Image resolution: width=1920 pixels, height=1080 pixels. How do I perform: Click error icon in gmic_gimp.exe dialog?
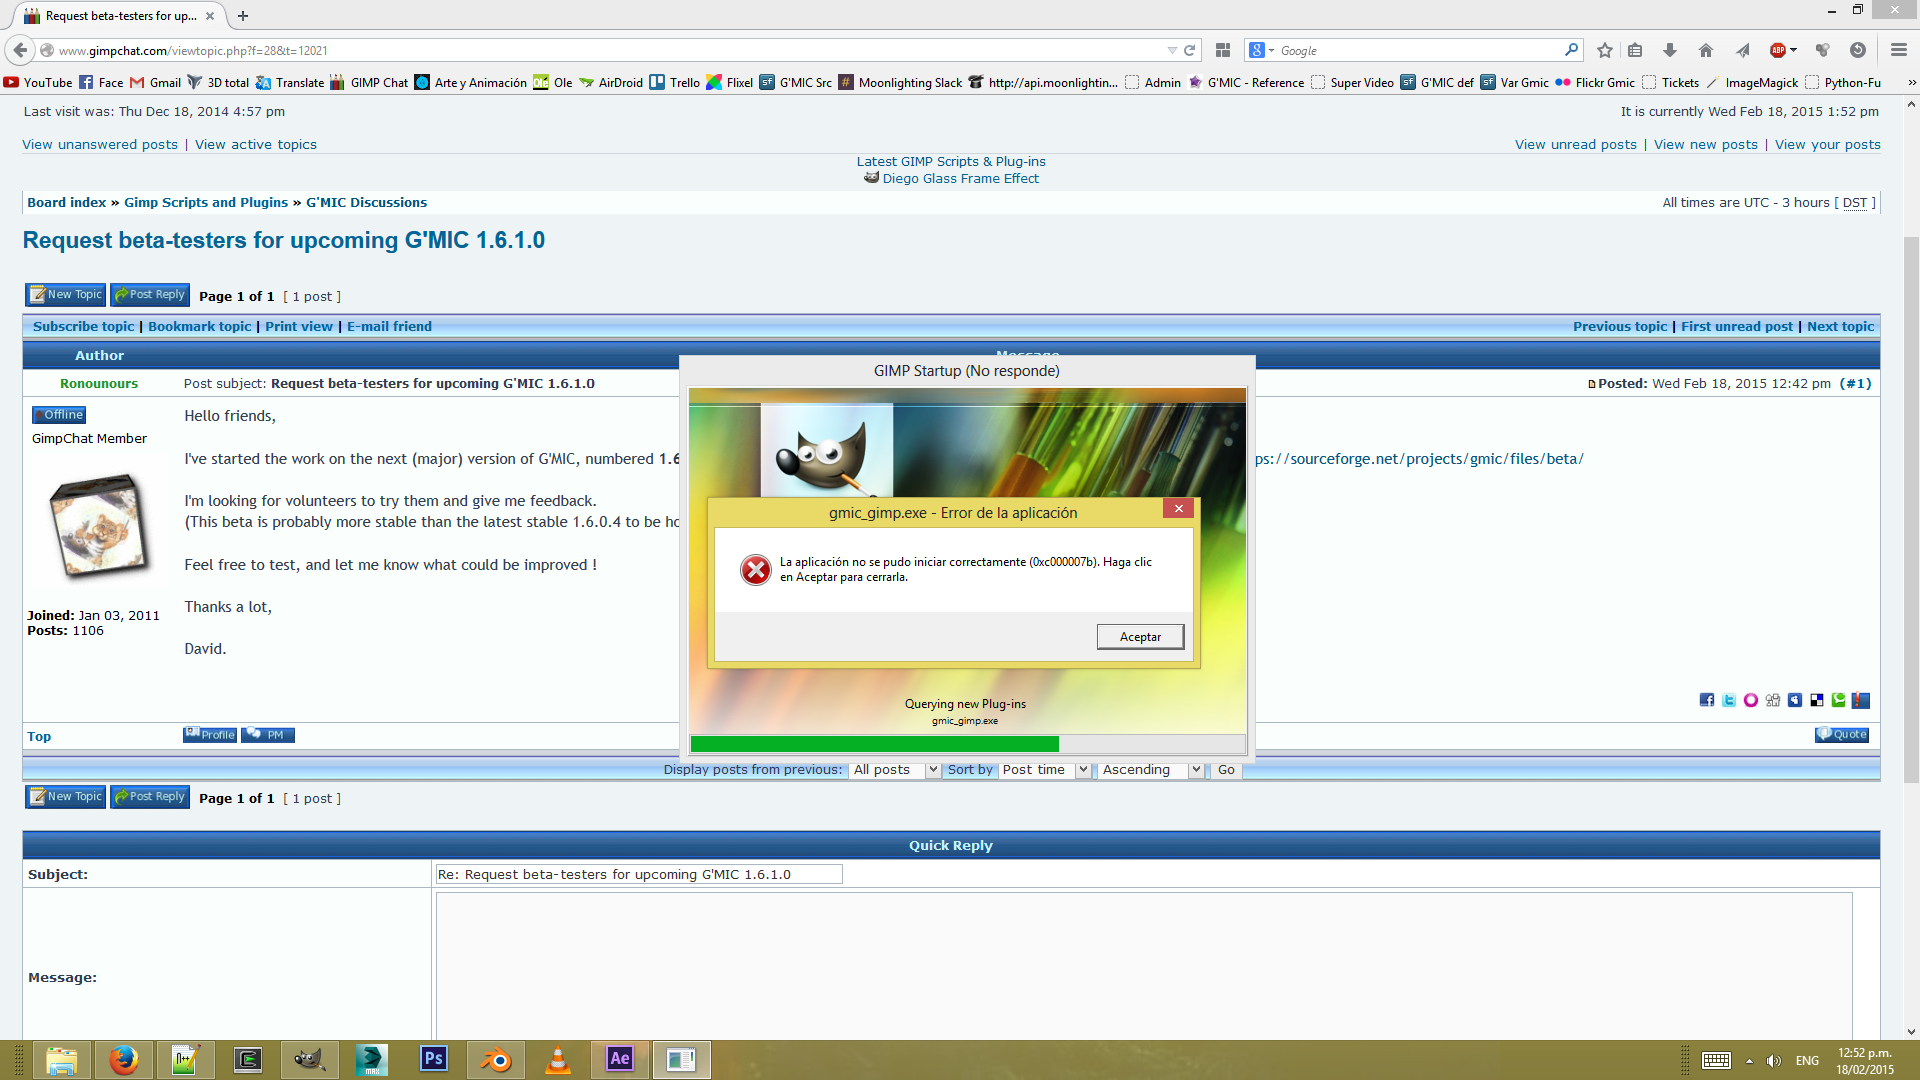coord(756,570)
